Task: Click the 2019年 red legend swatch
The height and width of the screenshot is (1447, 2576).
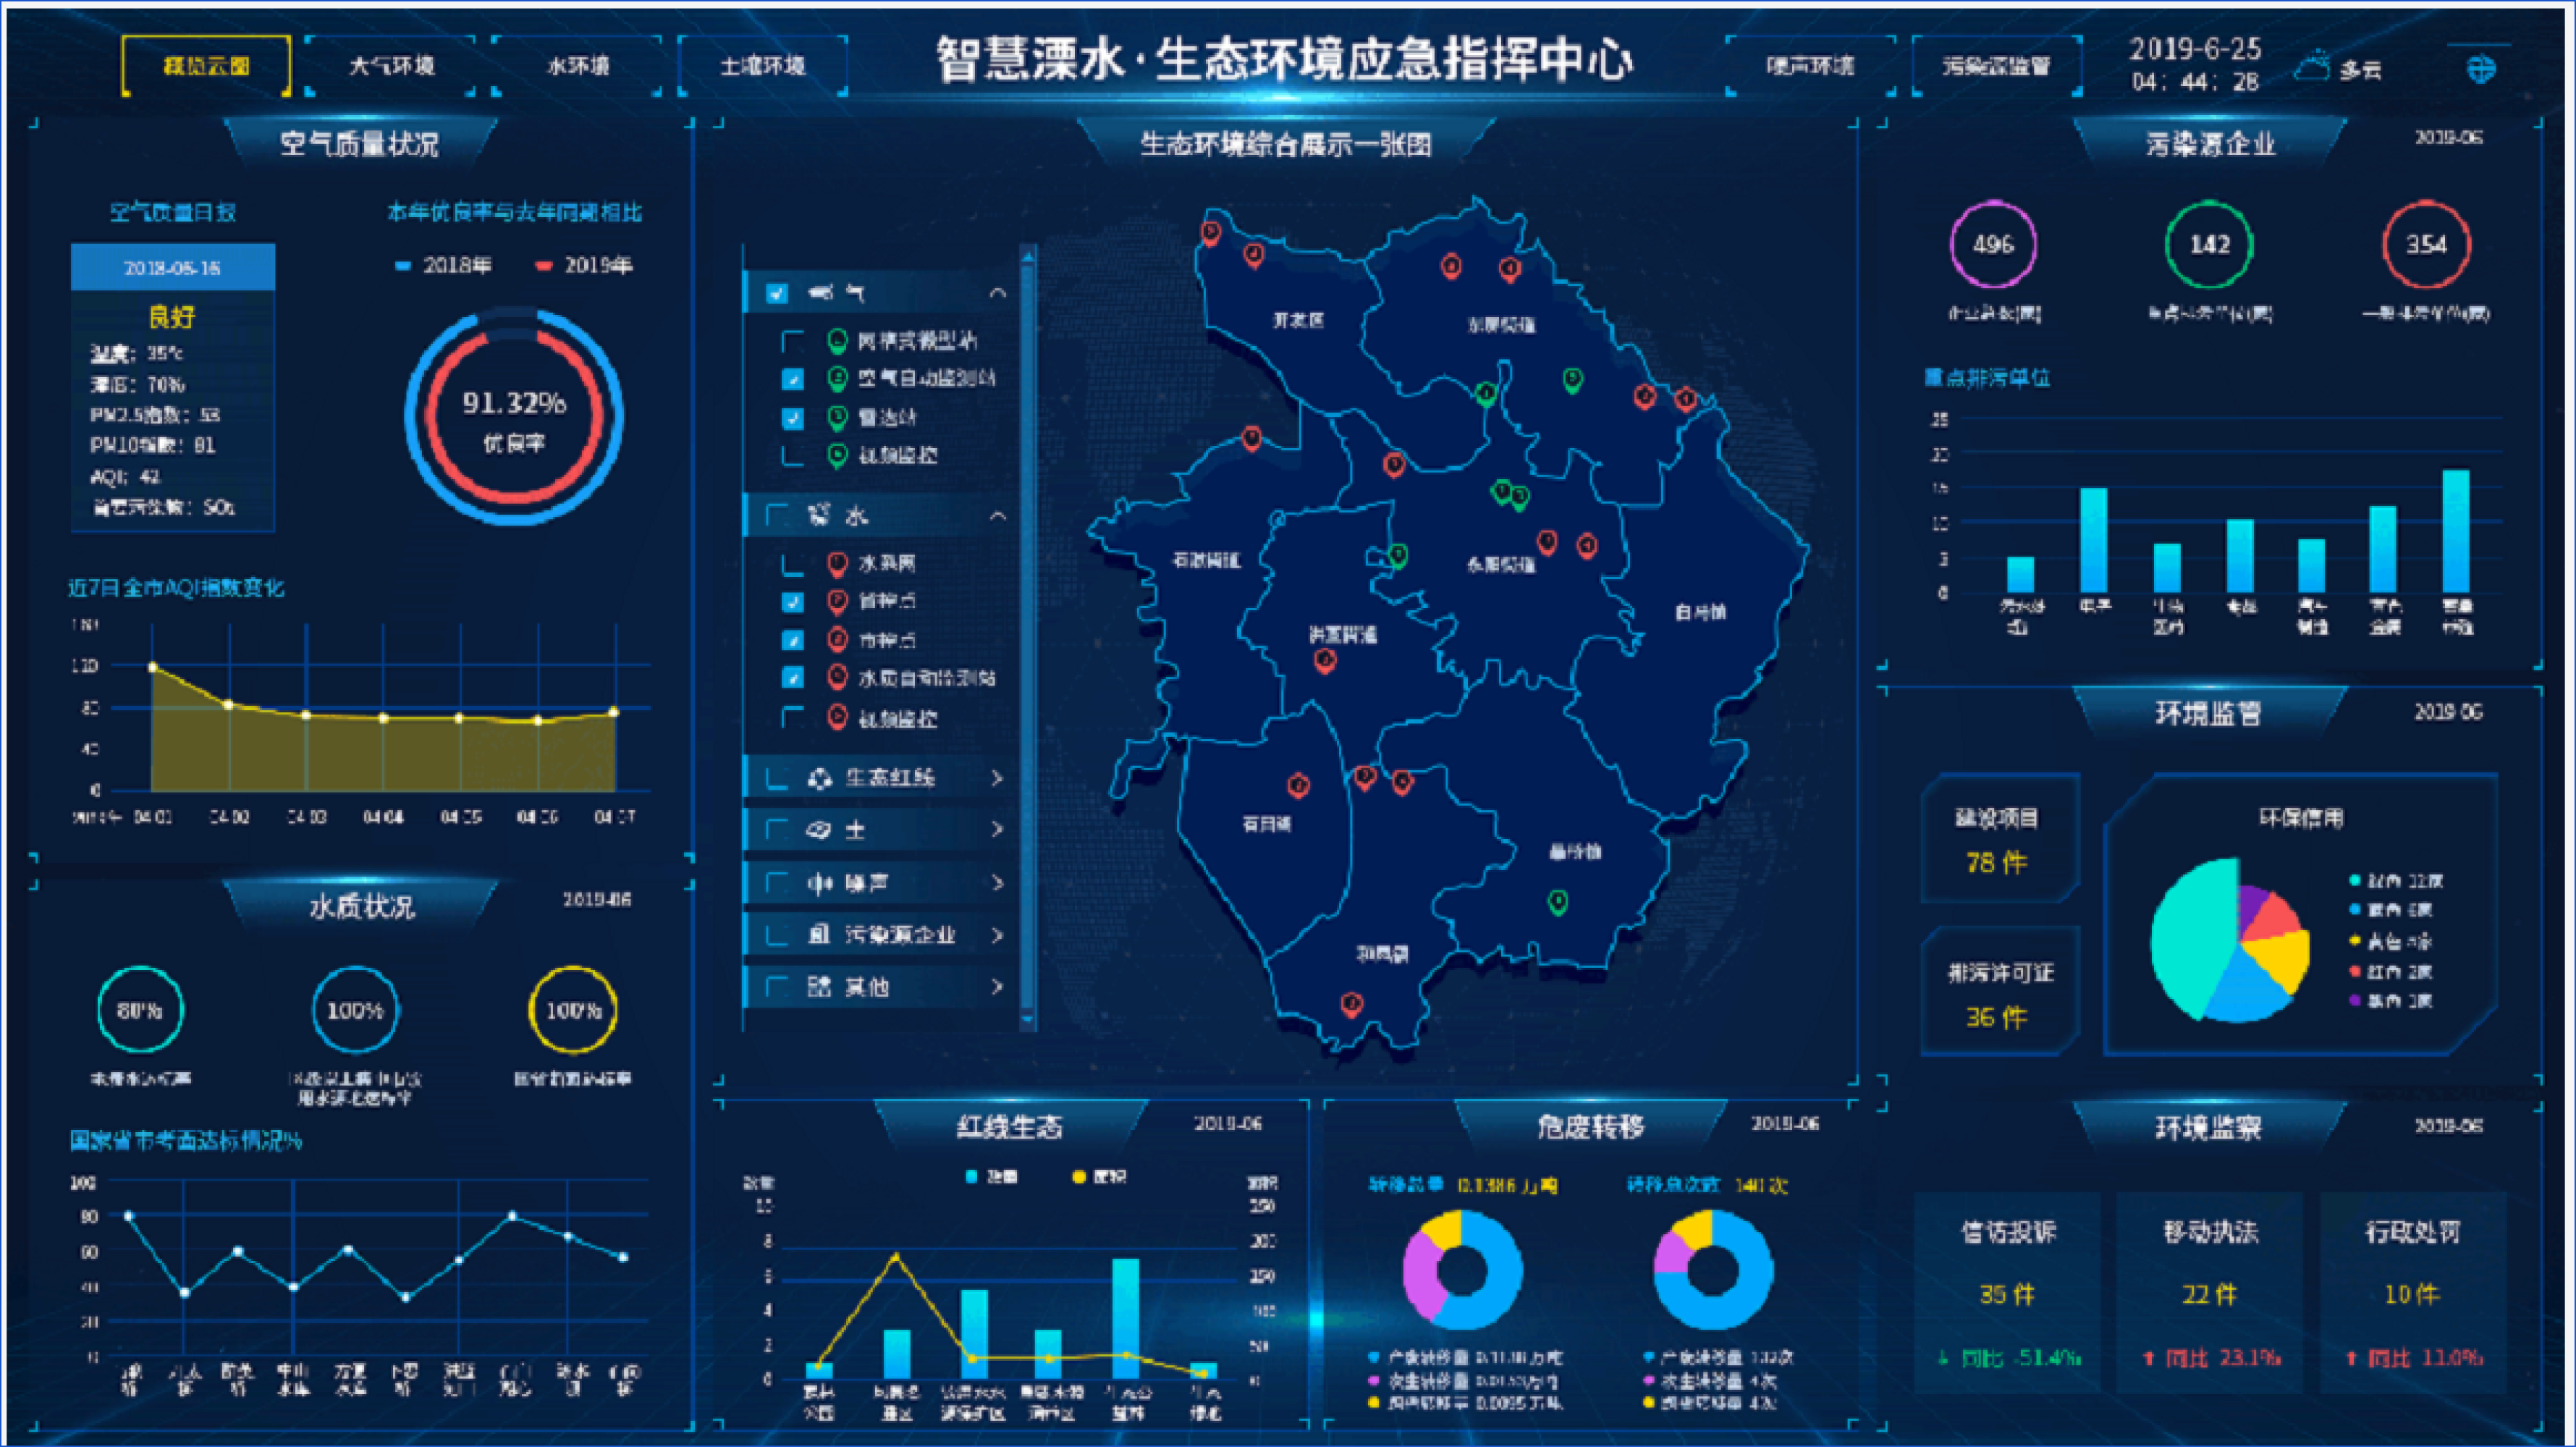Action: coord(543,266)
